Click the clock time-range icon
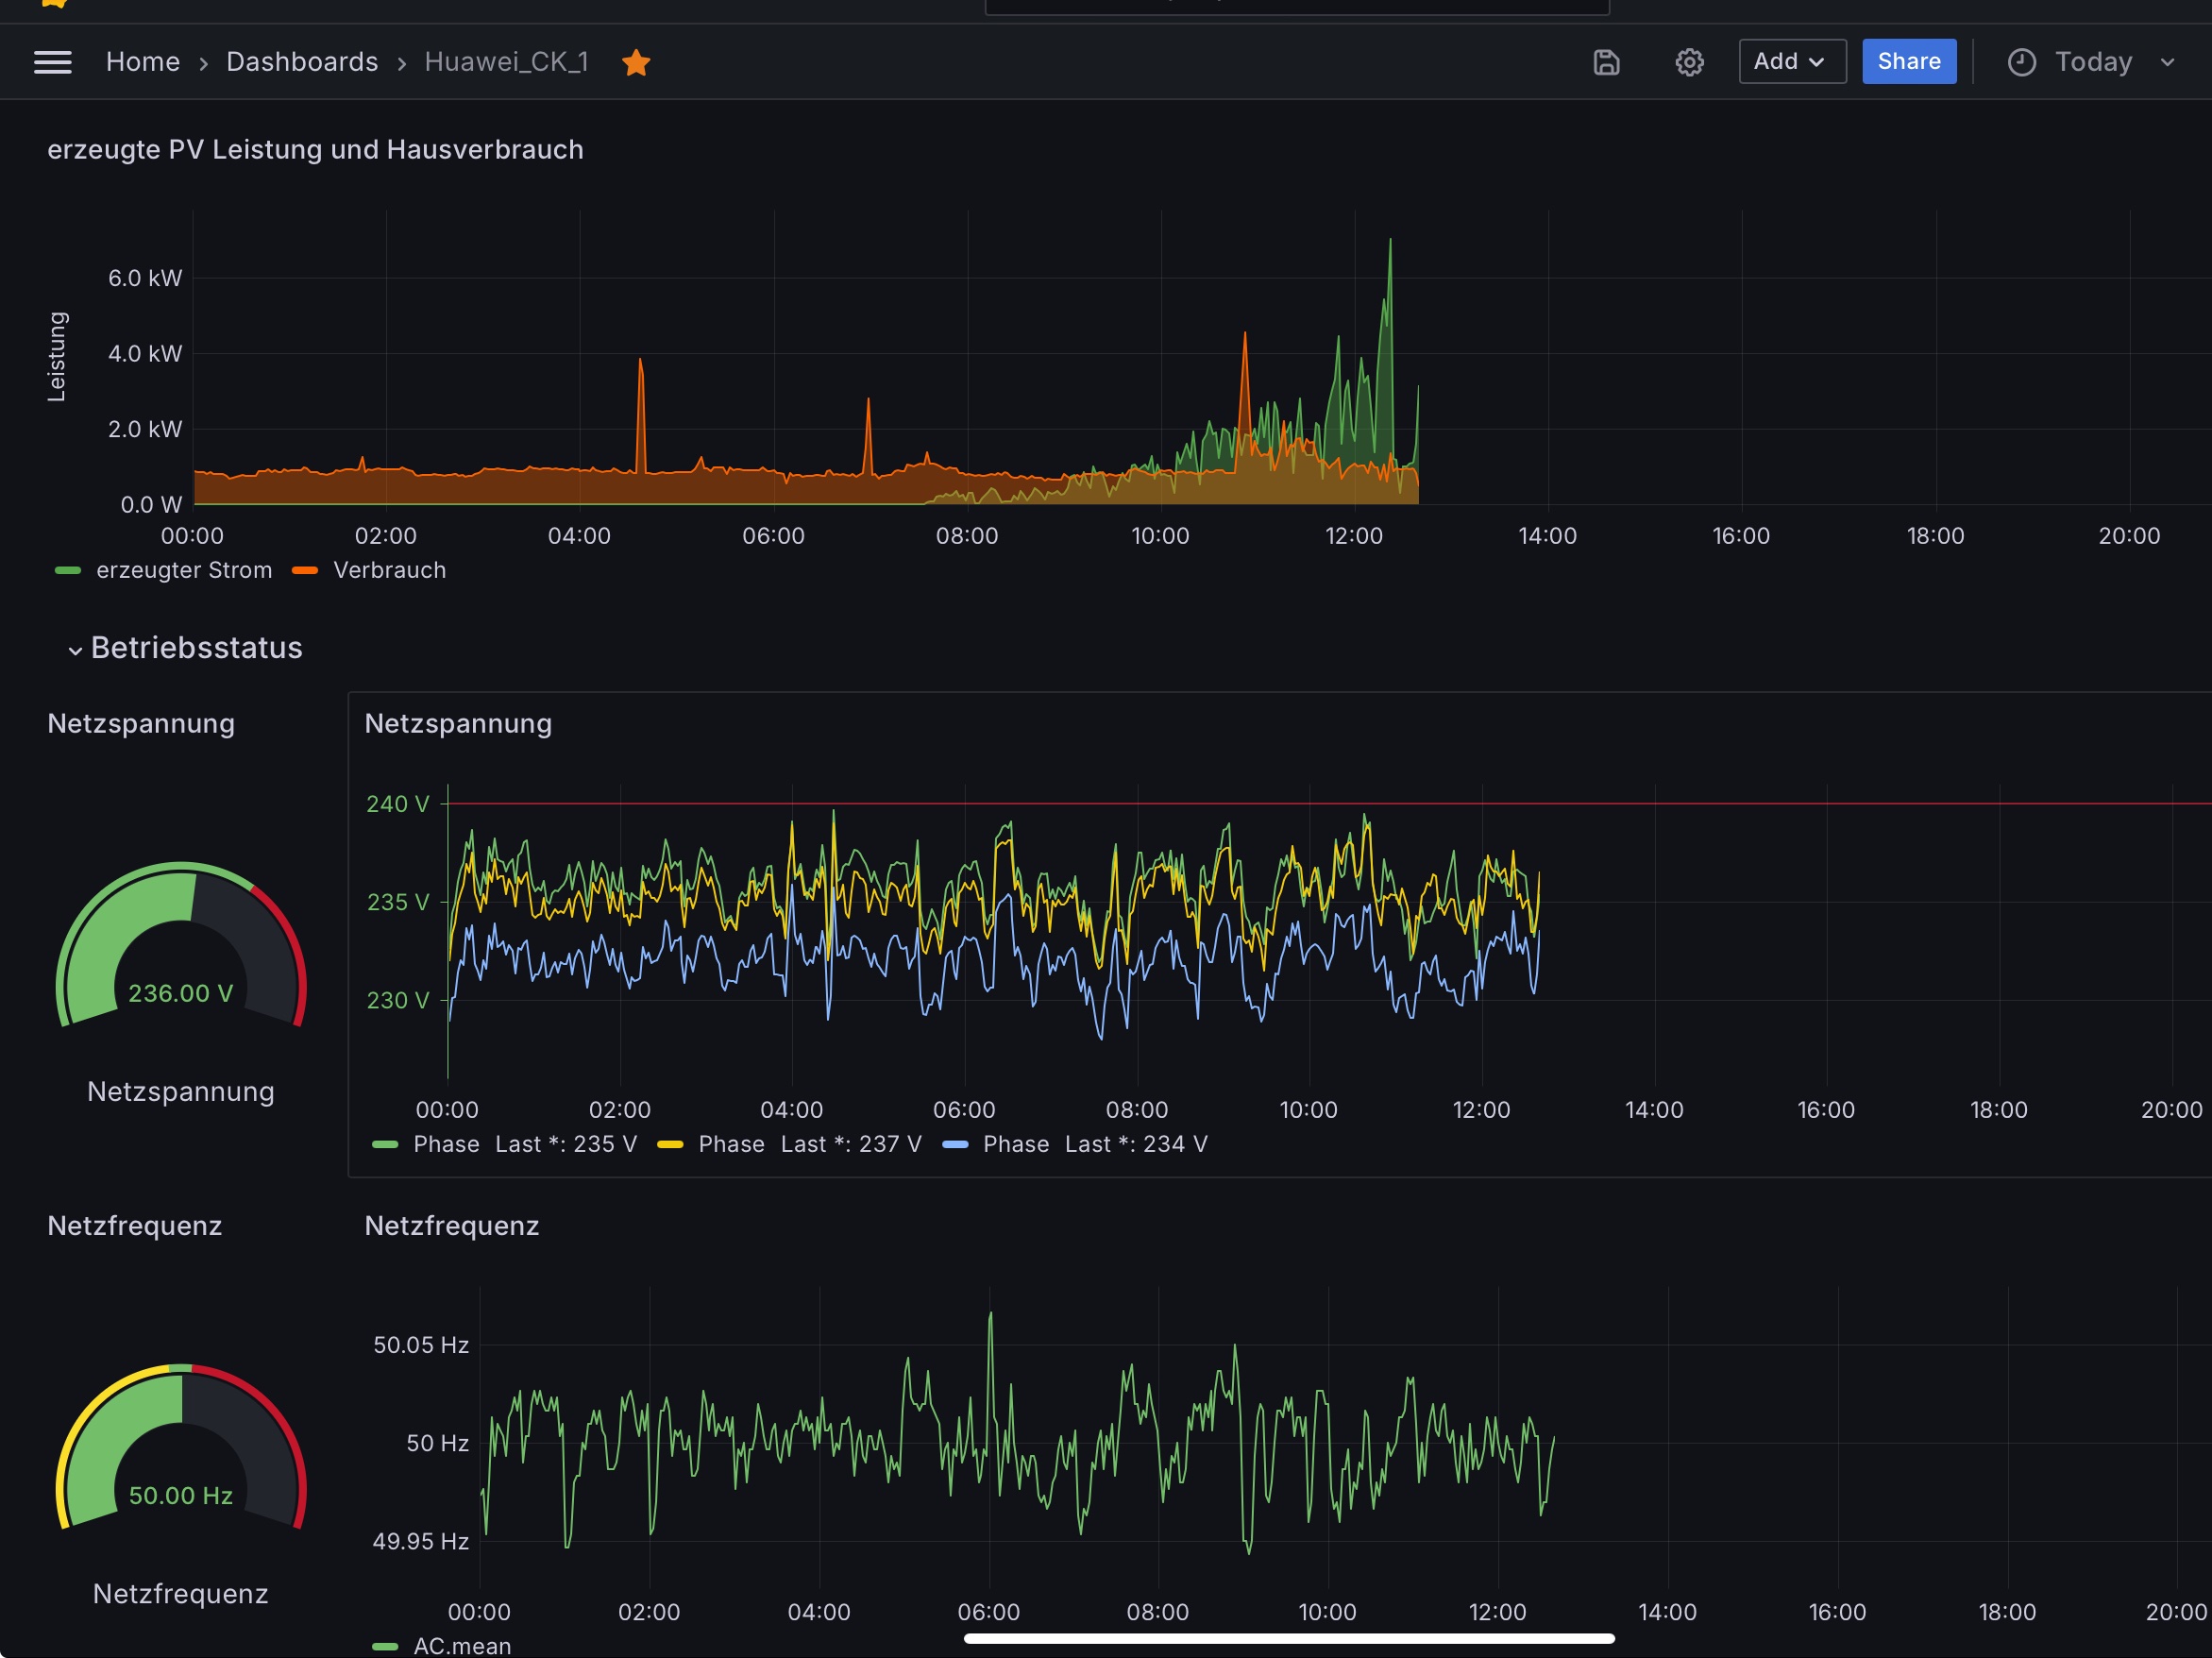2212x1658 pixels. 2021,62
